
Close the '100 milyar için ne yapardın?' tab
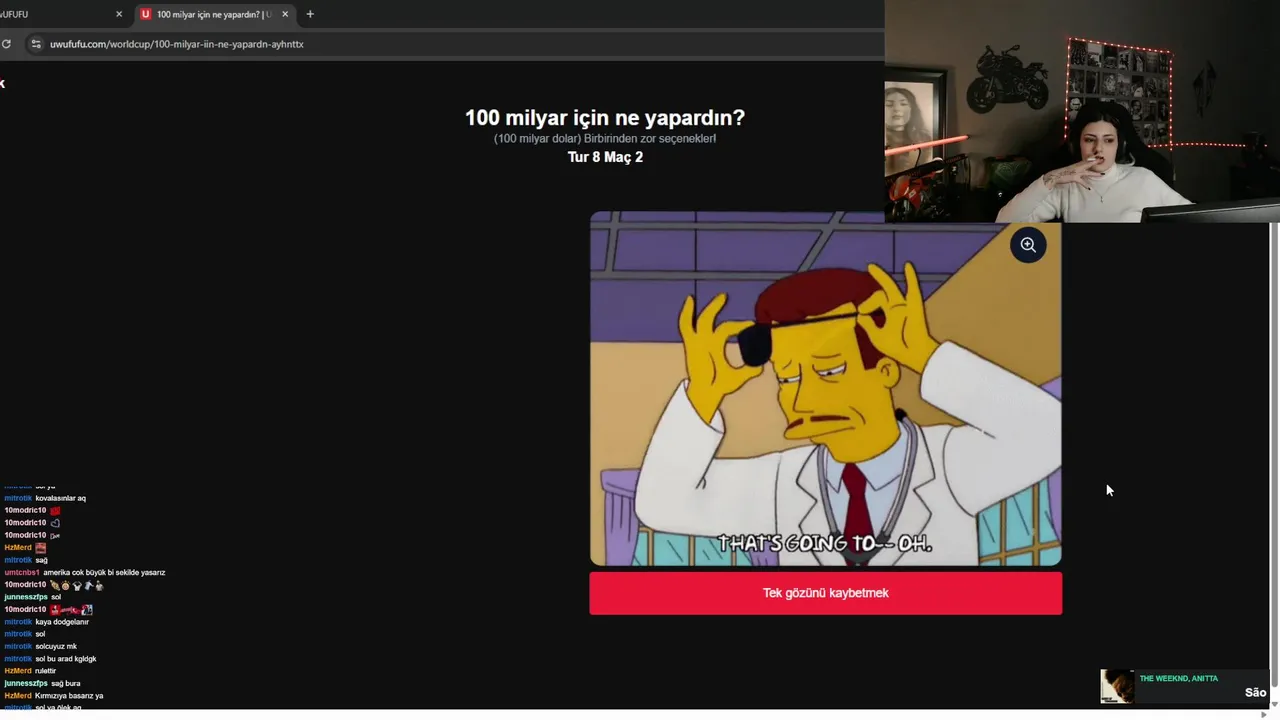coord(285,14)
